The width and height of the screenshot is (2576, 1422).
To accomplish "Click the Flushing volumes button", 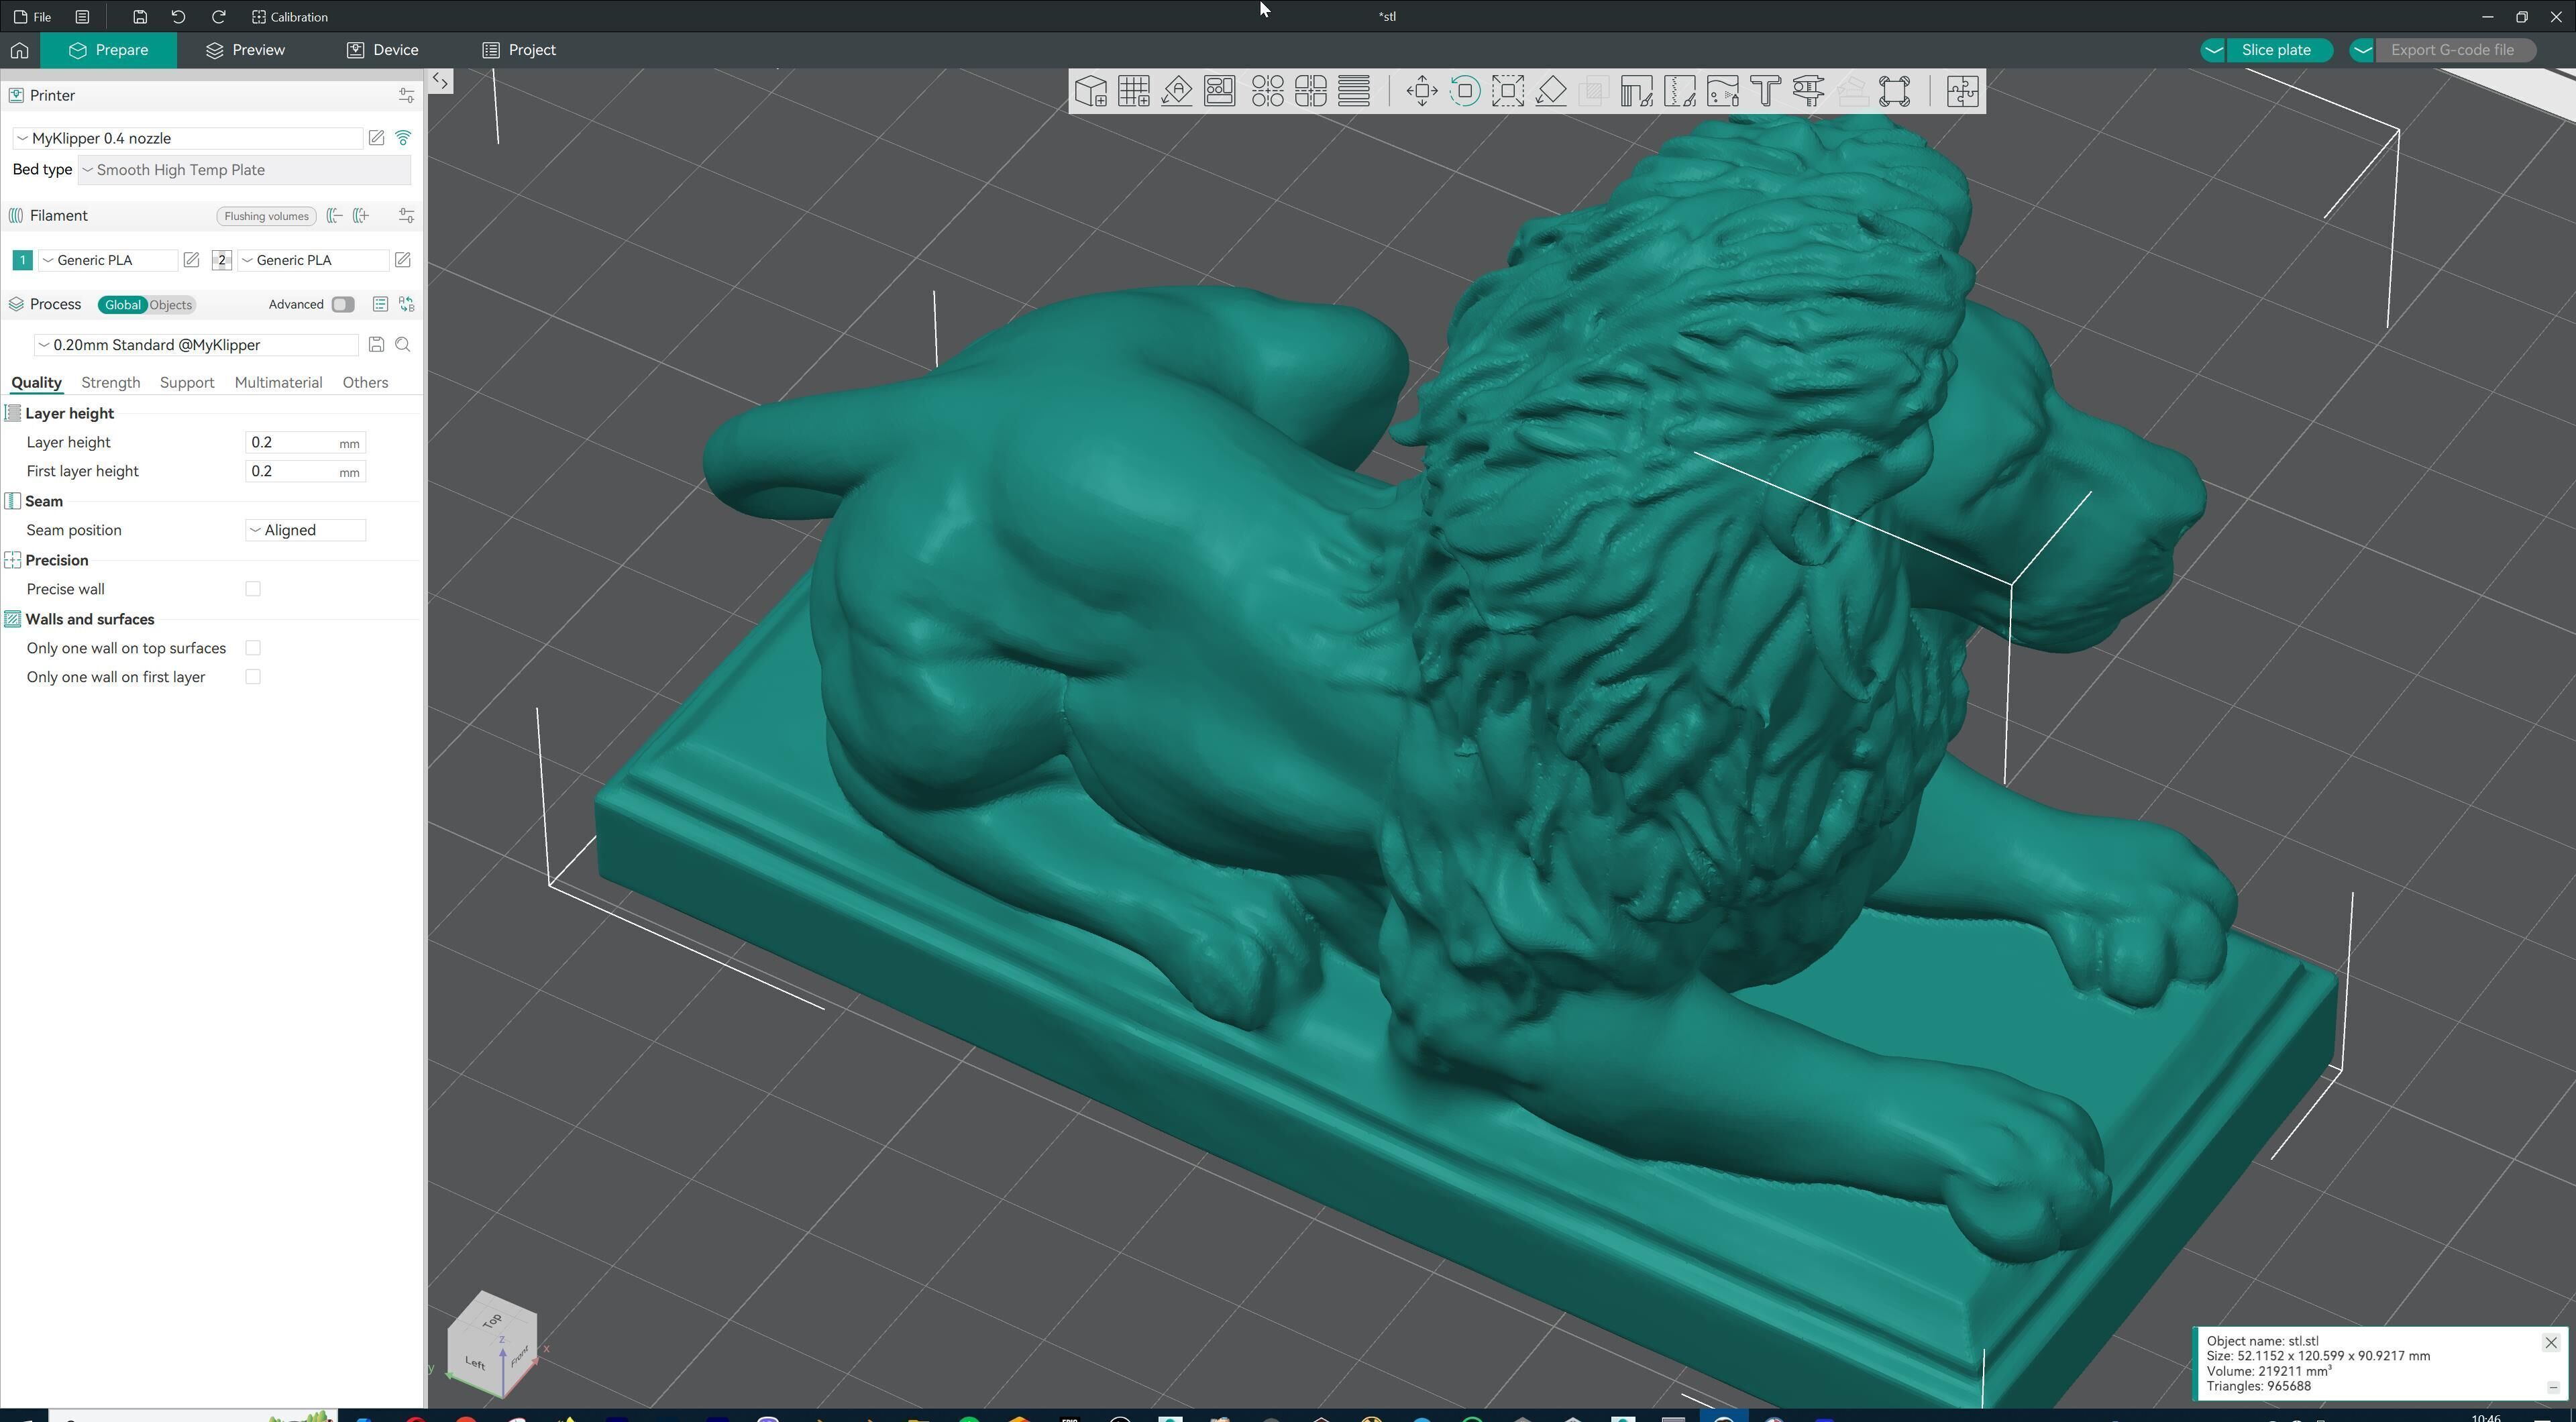I will [x=266, y=216].
